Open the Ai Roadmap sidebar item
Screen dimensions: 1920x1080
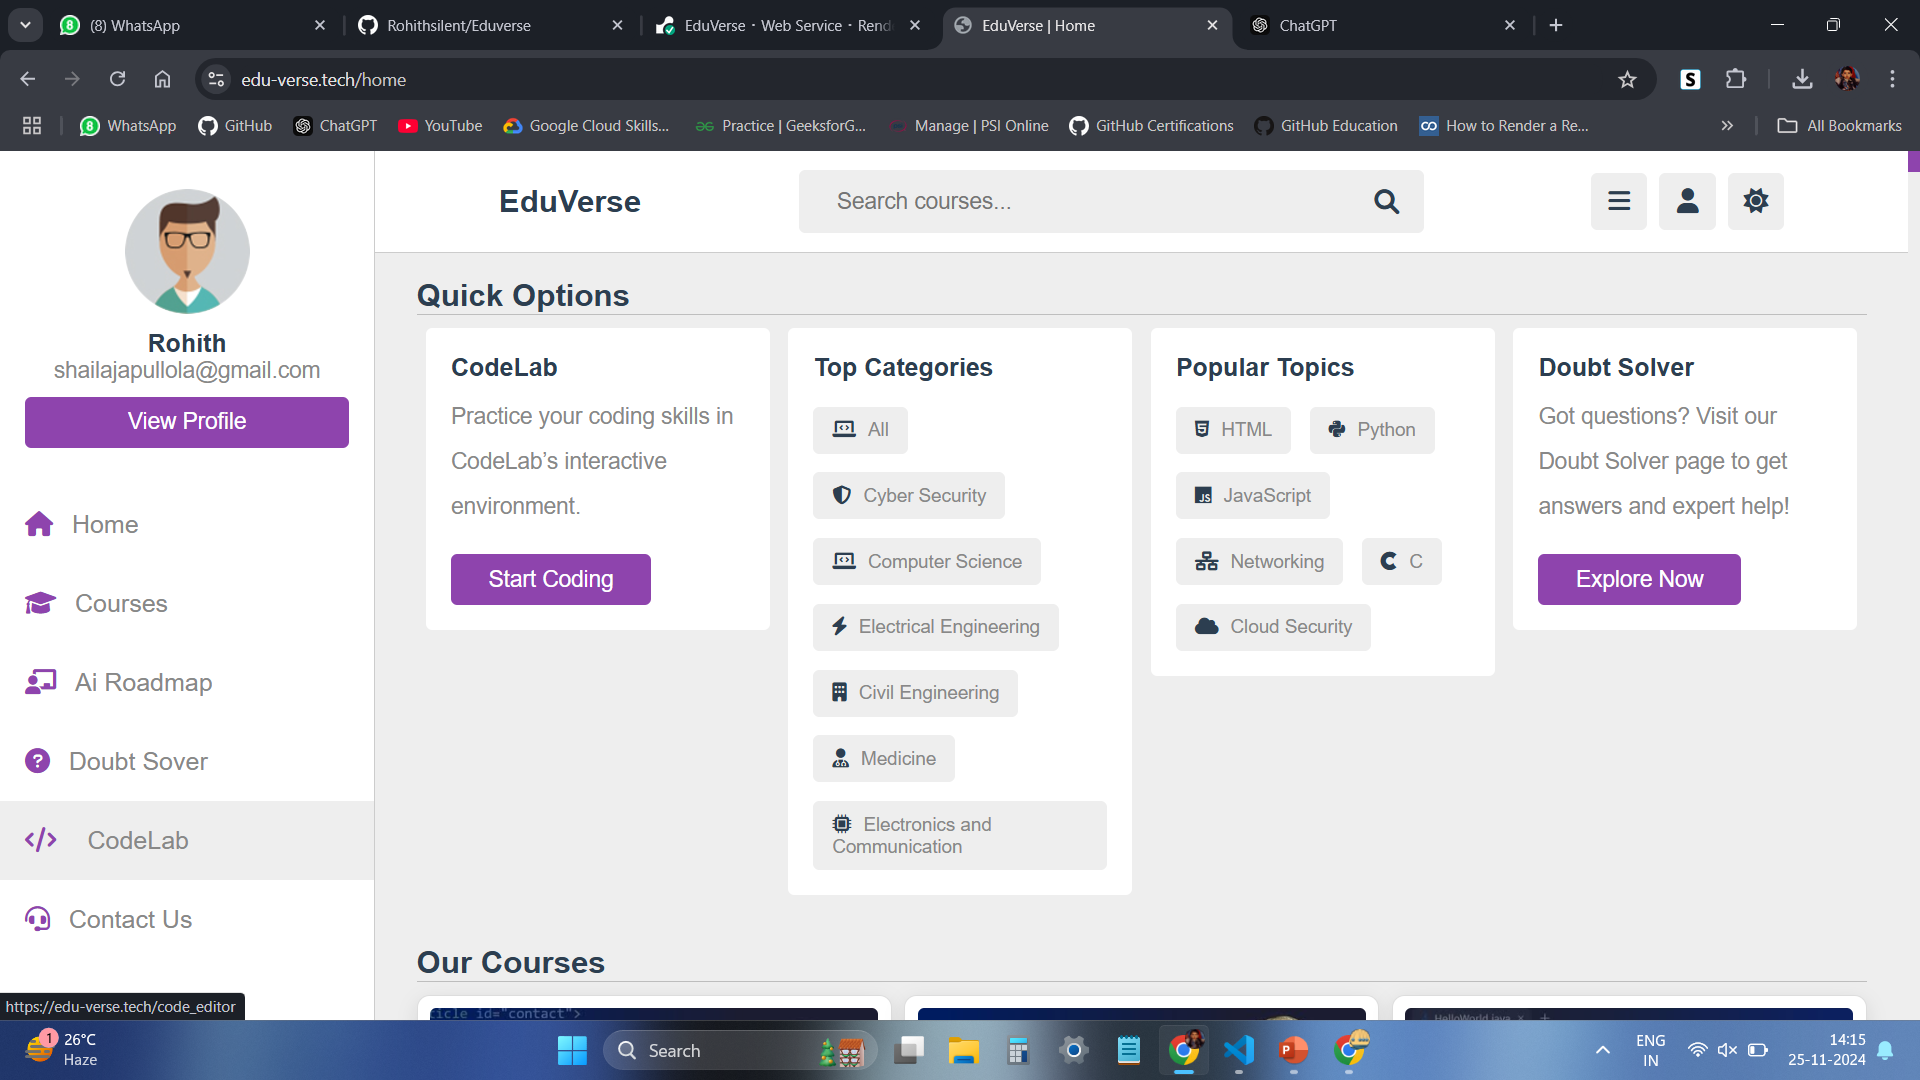coord(143,682)
